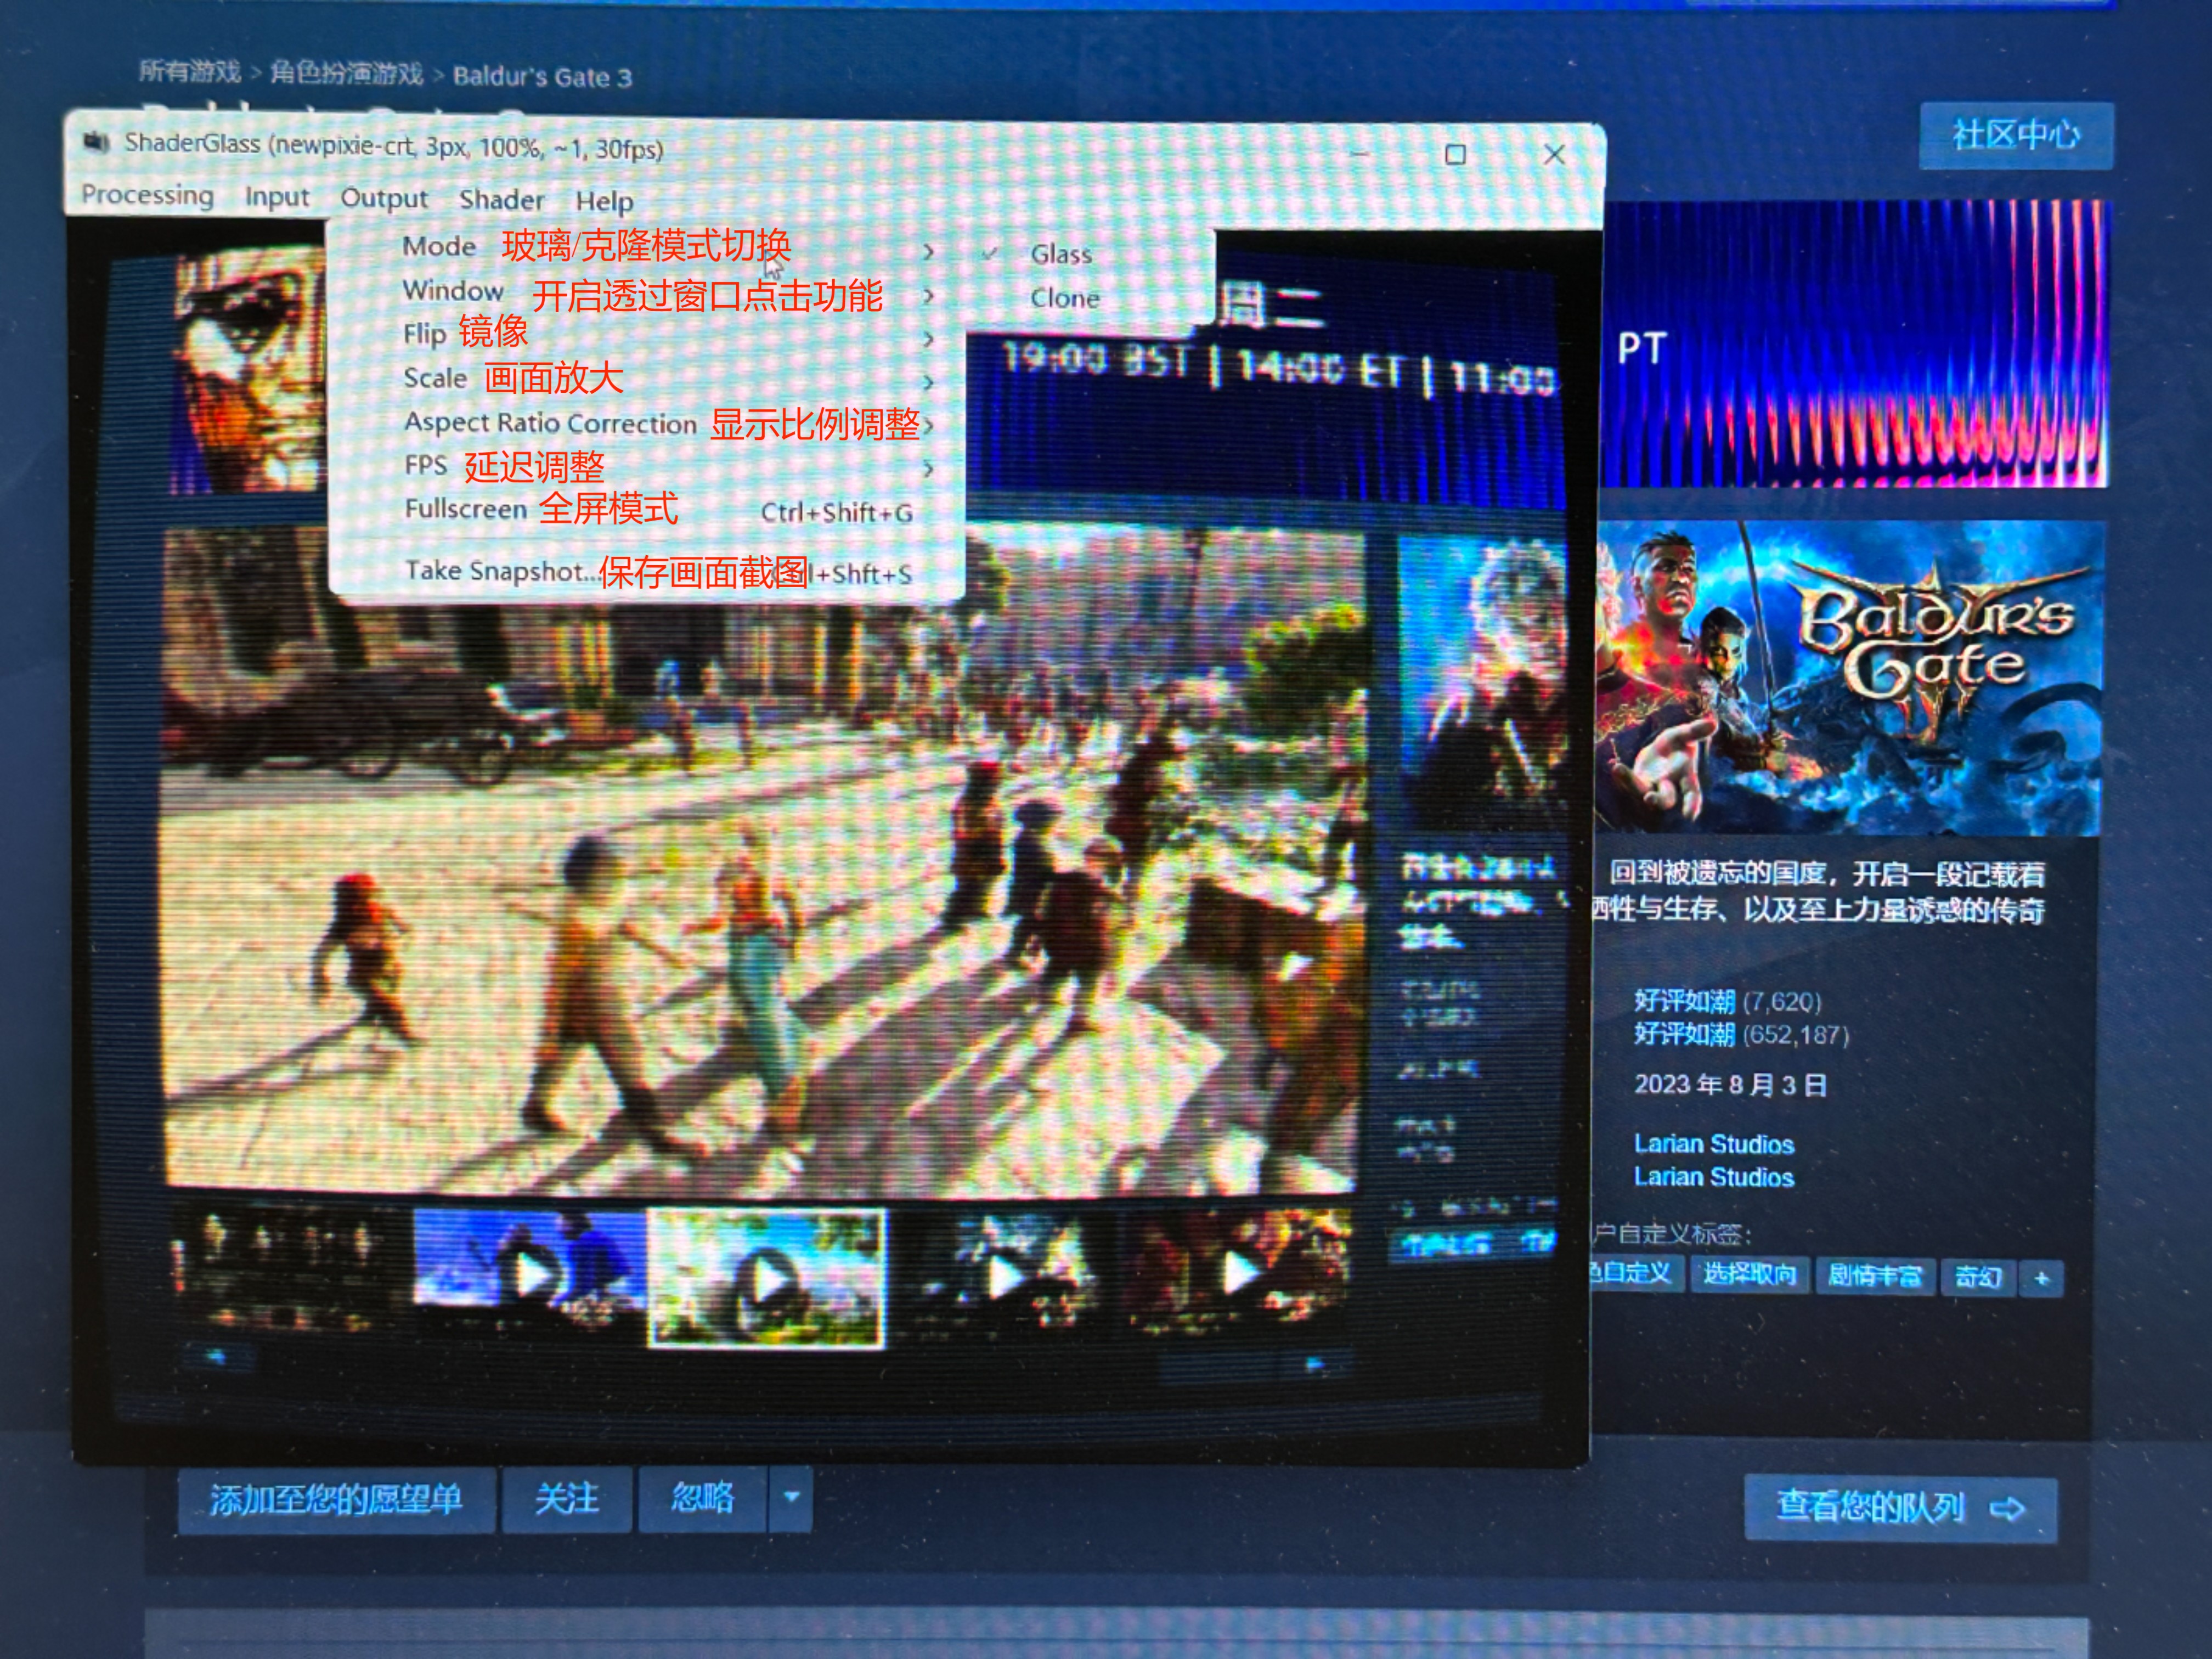
Task: Maximize the ShaderGlass window
Action: click(1455, 154)
